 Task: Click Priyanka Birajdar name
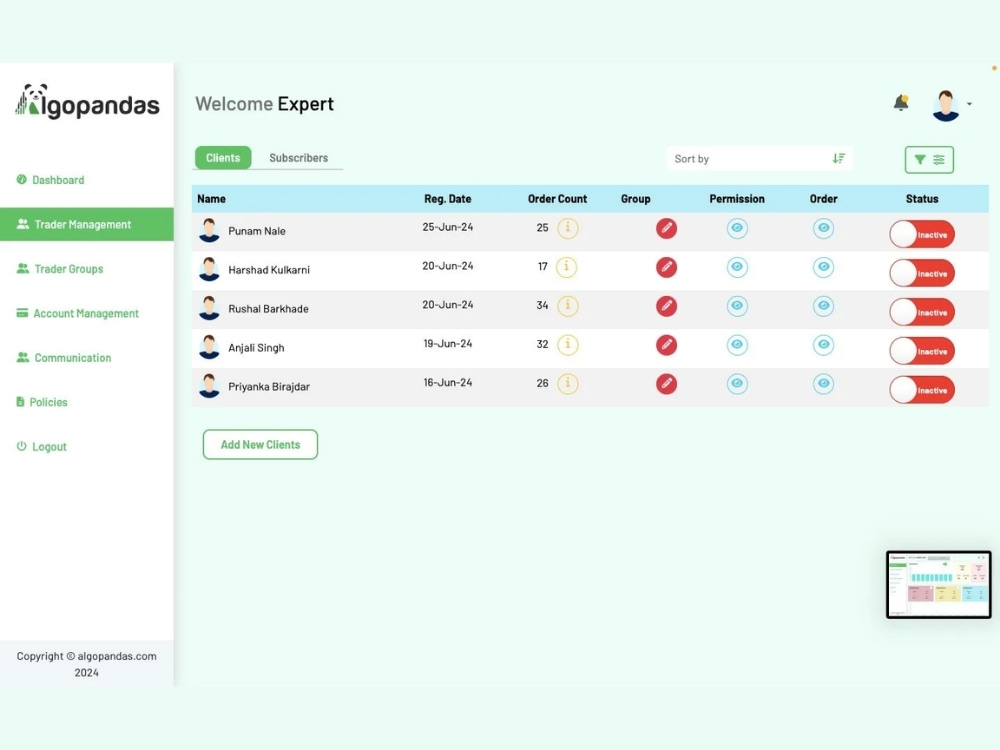click(x=269, y=386)
